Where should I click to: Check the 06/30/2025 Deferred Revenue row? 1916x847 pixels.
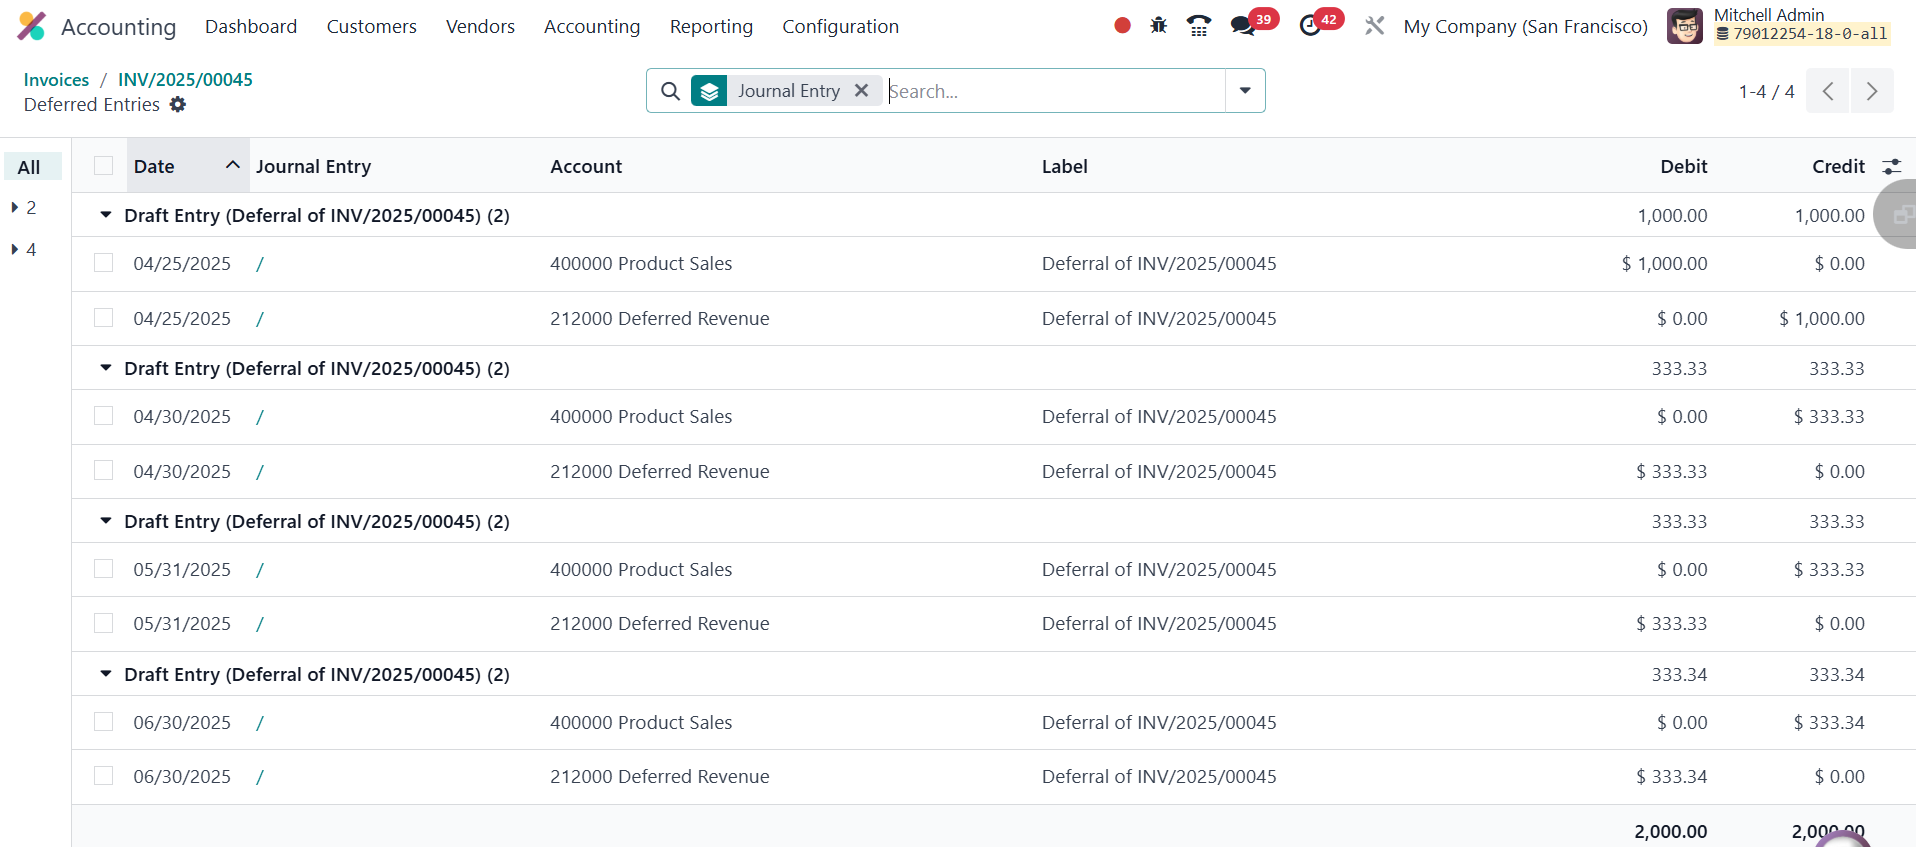pos(104,776)
